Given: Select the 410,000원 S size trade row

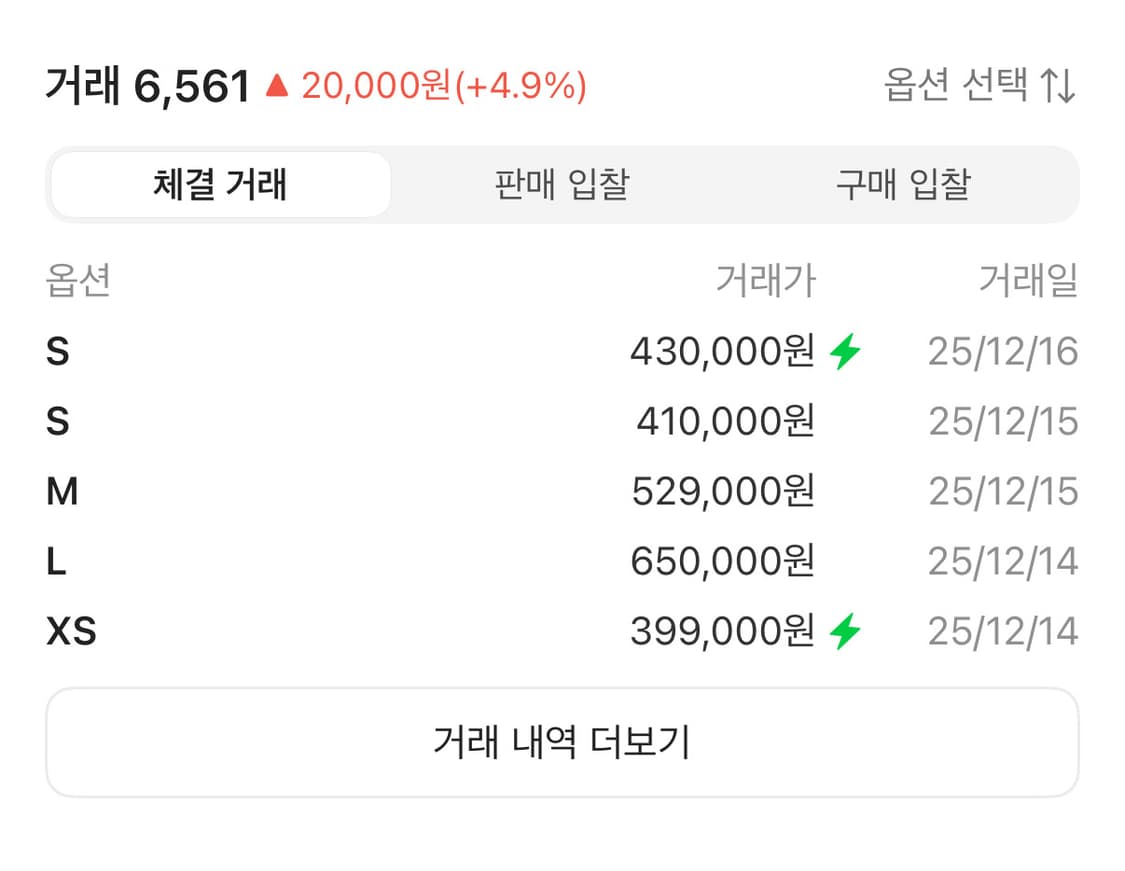Looking at the screenshot, I should click(x=562, y=422).
